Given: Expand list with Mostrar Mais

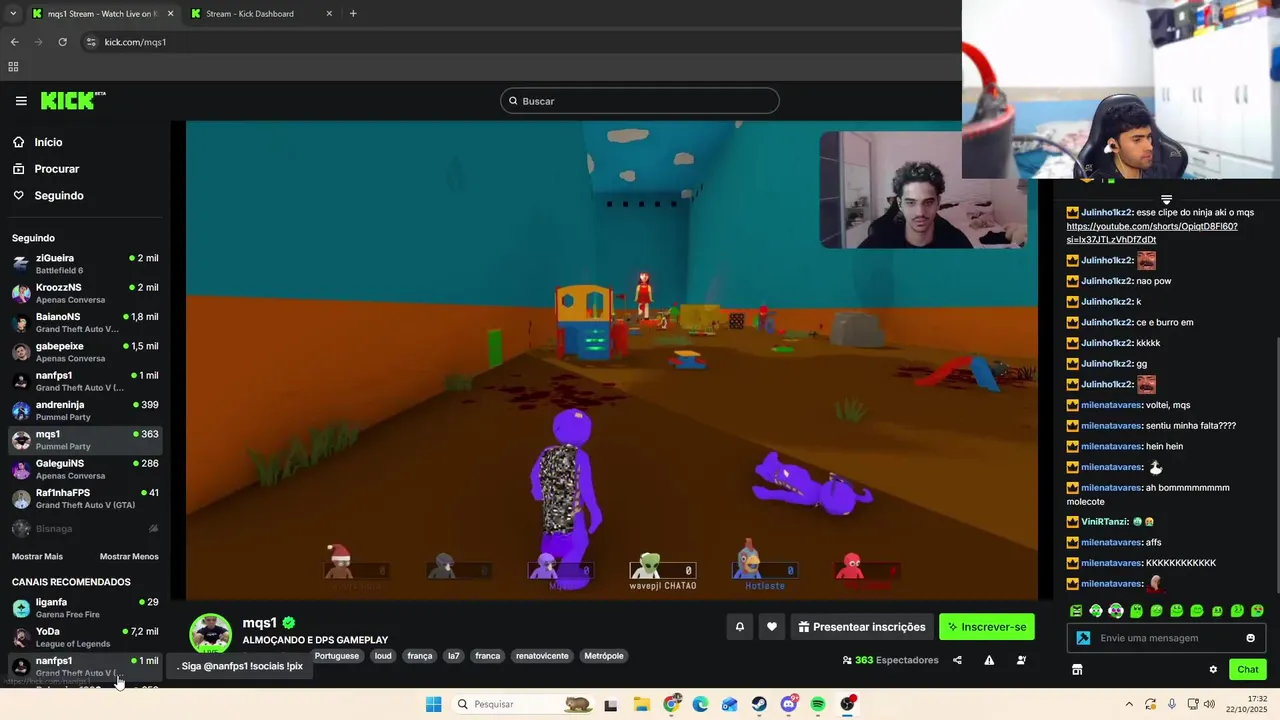Looking at the screenshot, I should tap(37, 556).
